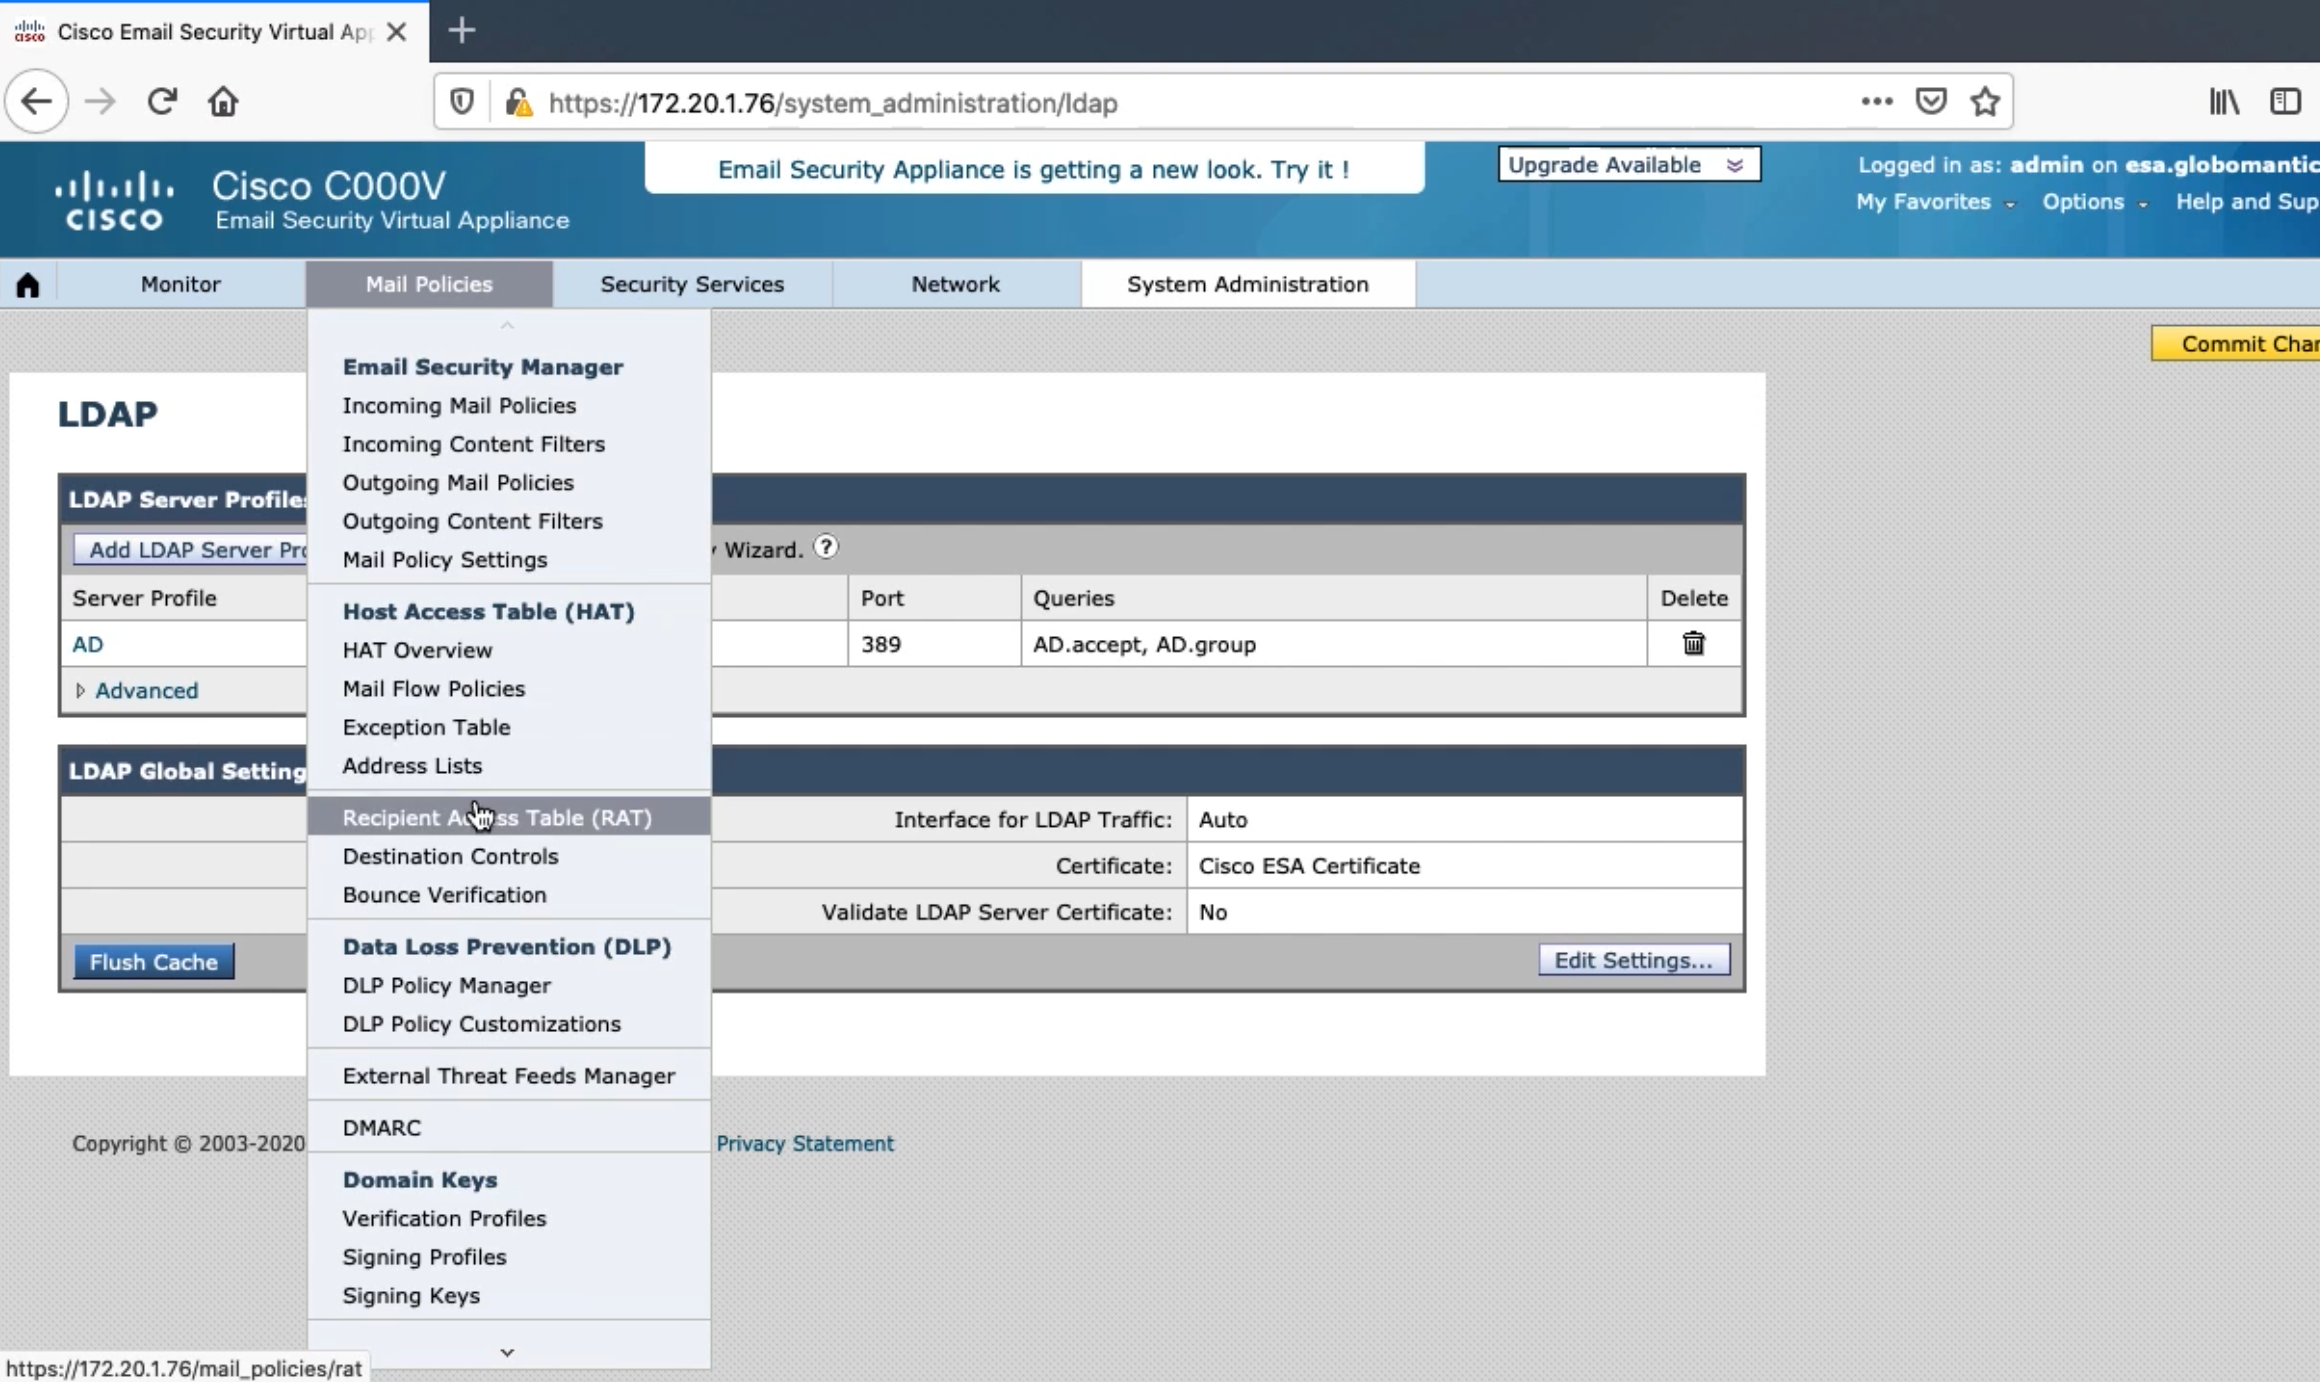Reload the current page
The image size is (2320, 1382).
[162, 101]
